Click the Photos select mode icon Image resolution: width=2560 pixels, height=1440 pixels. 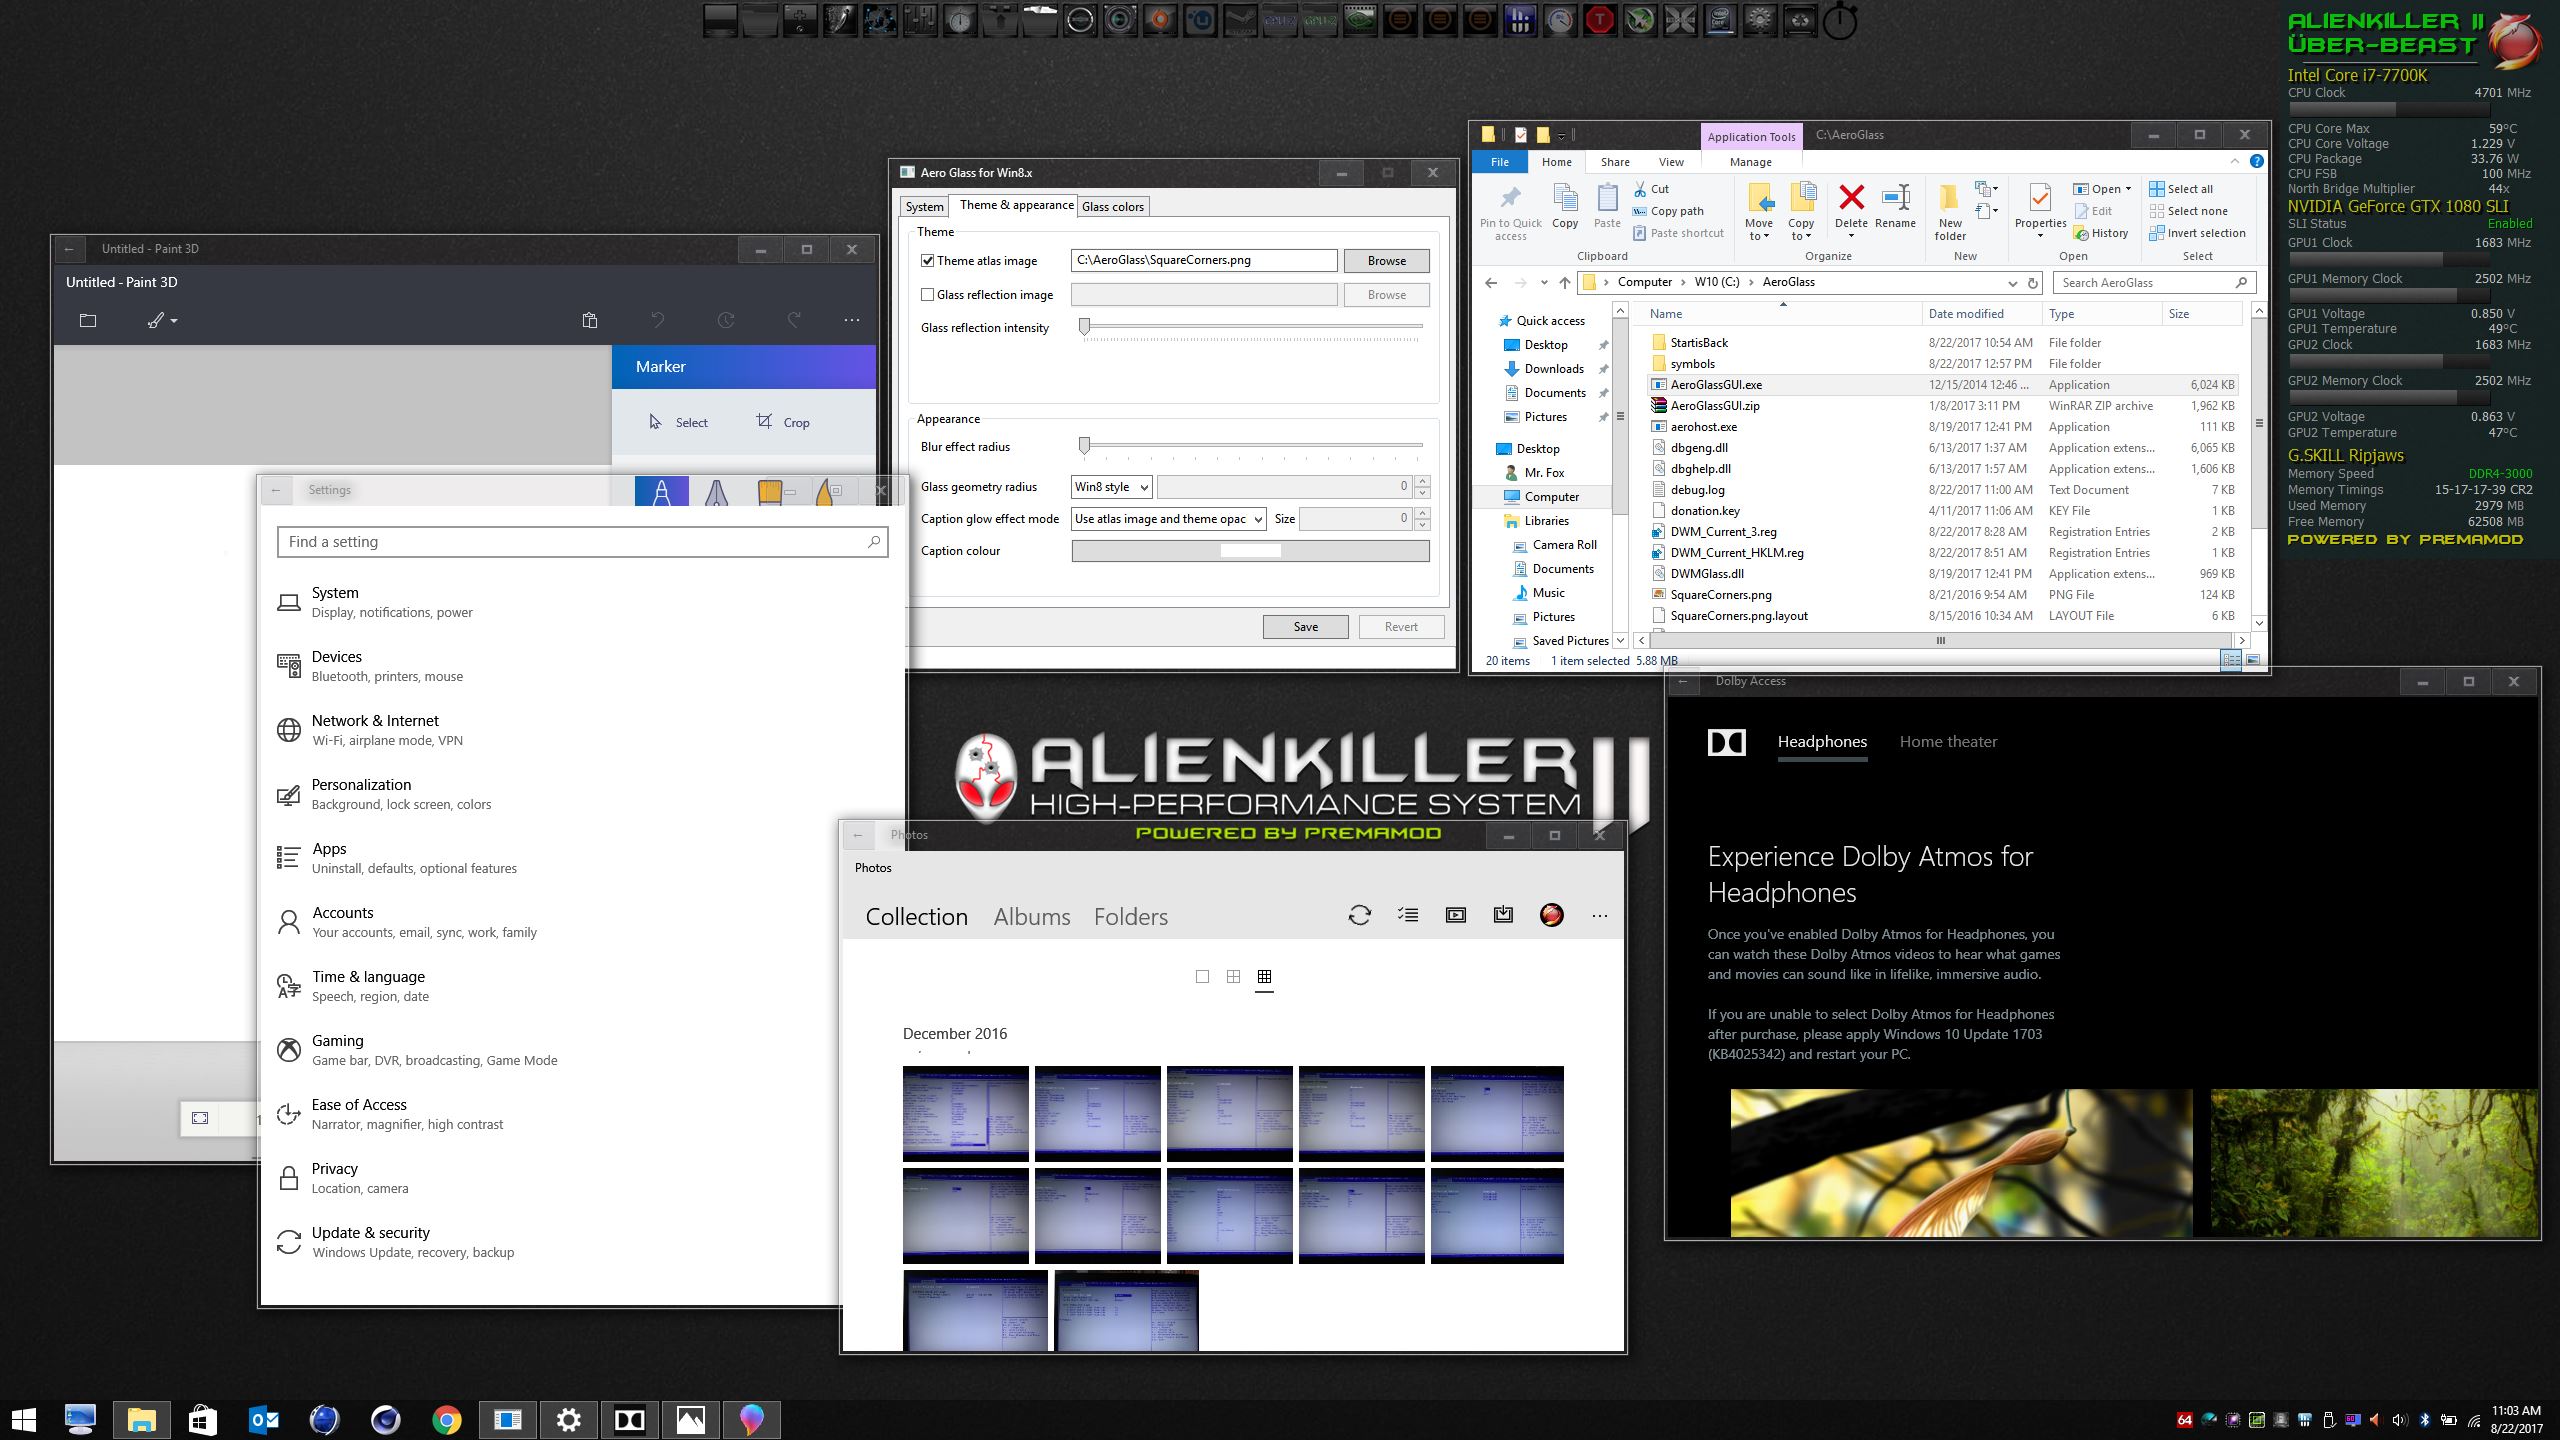1408,915
